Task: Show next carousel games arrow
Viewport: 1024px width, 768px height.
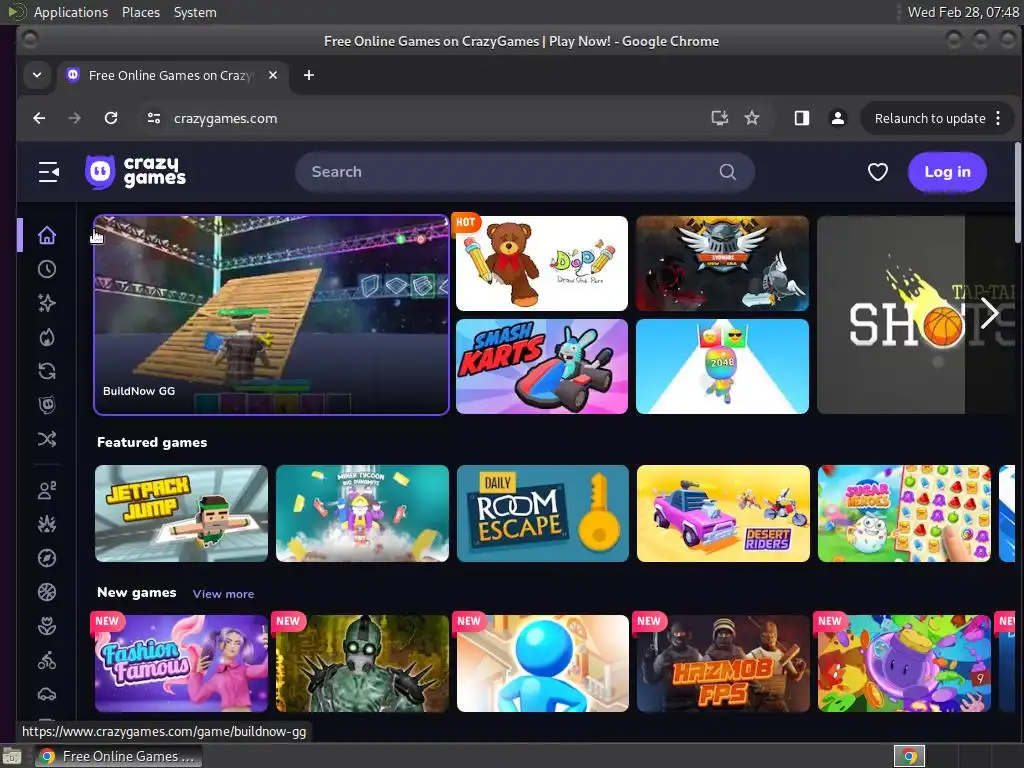Action: coord(989,313)
